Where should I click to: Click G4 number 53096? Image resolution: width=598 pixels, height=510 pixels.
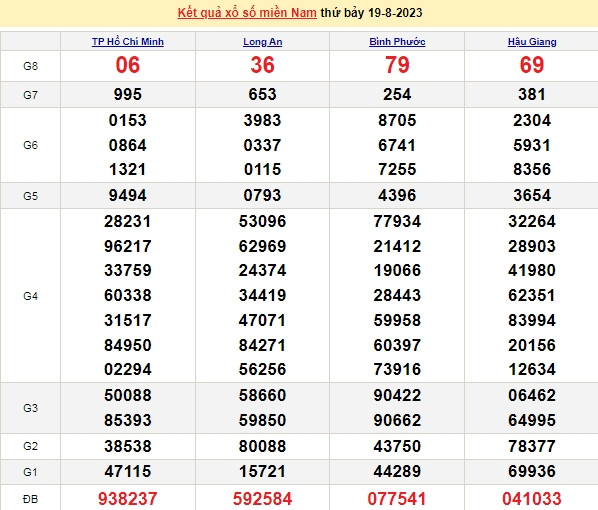pyautogui.click(x=262, y=221)
